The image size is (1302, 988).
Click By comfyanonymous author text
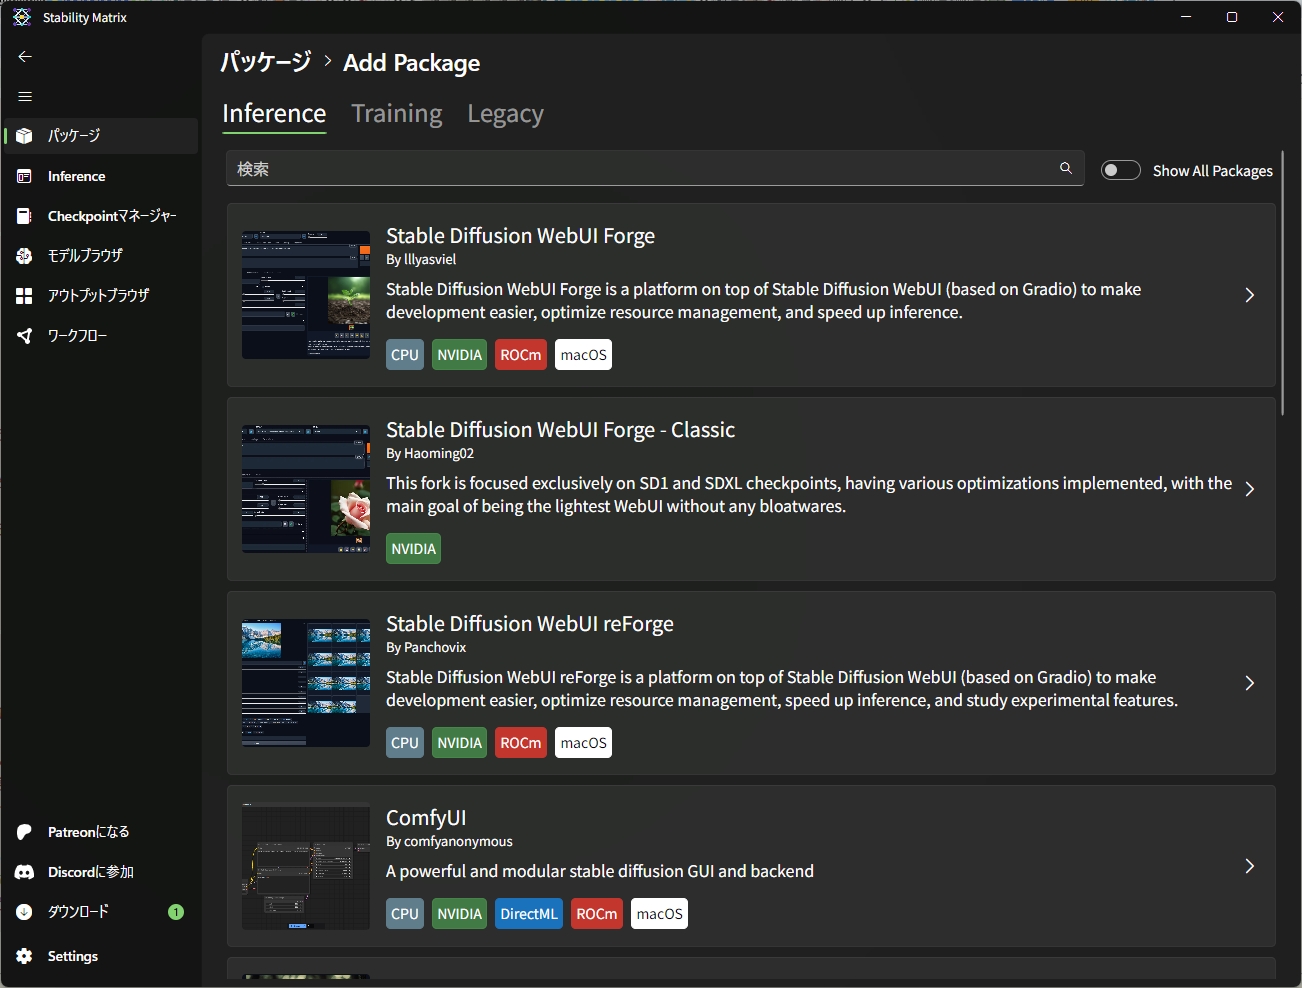449,842
